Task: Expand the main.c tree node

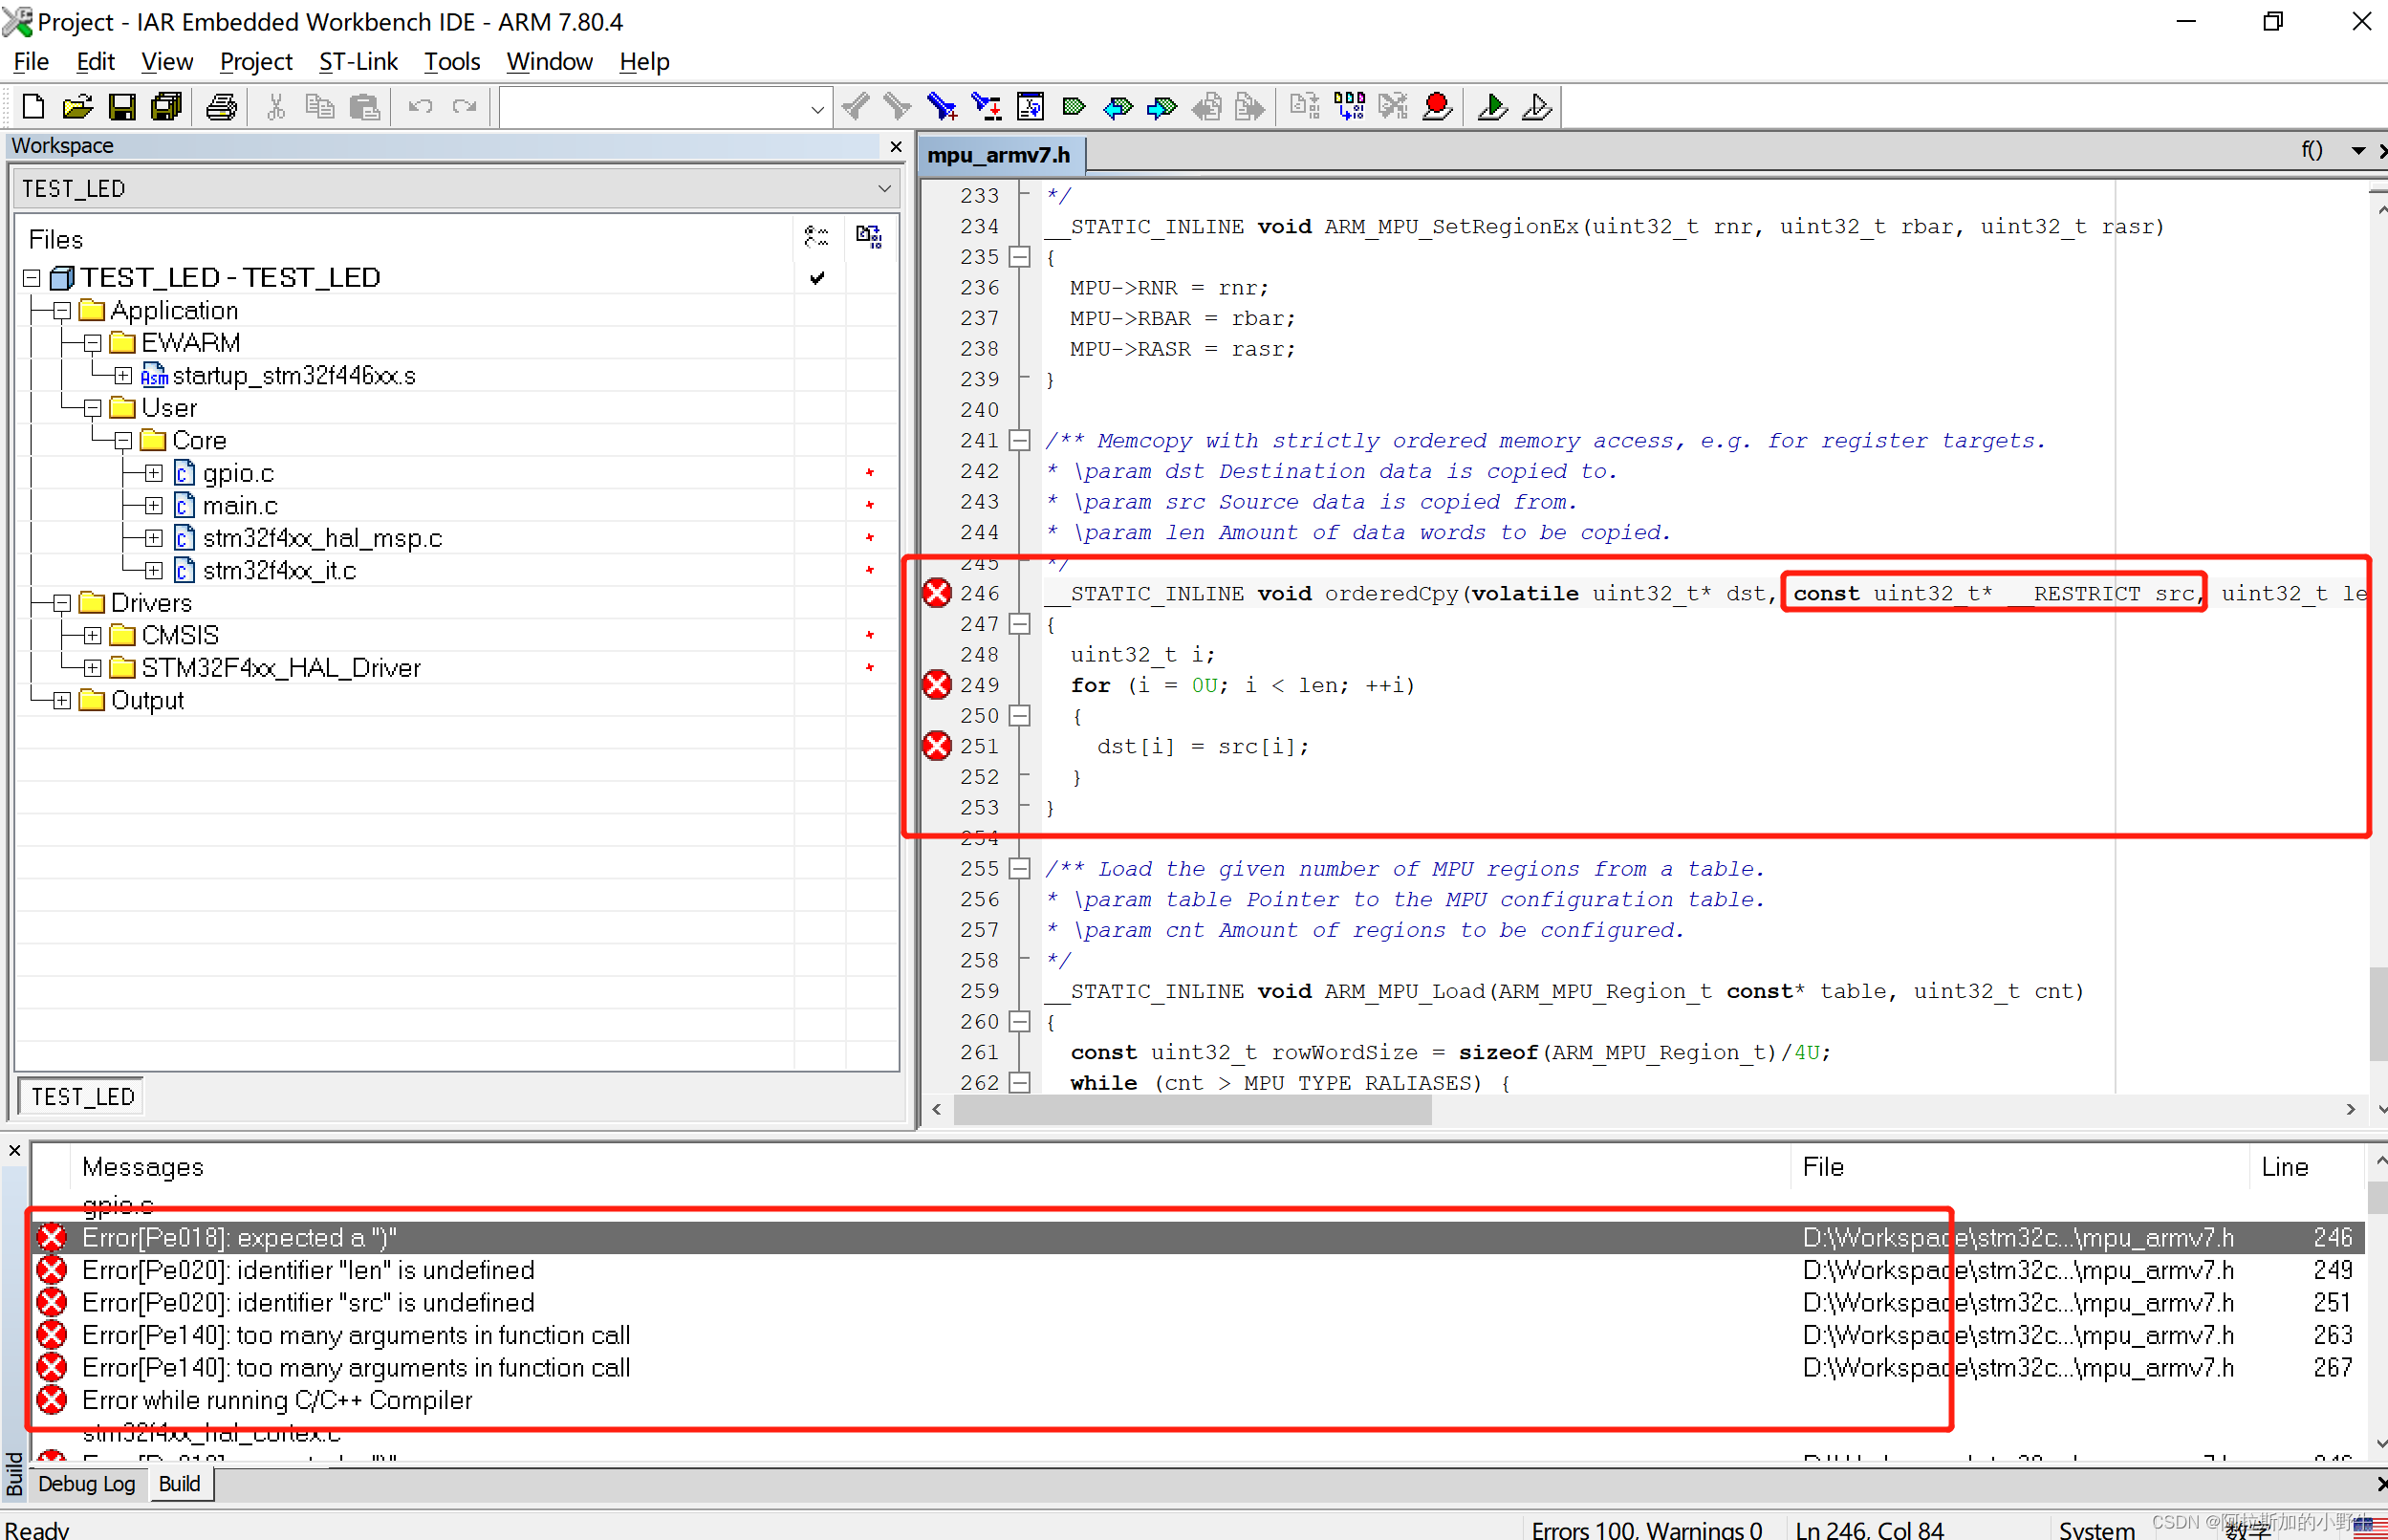Action: [153, 506]
